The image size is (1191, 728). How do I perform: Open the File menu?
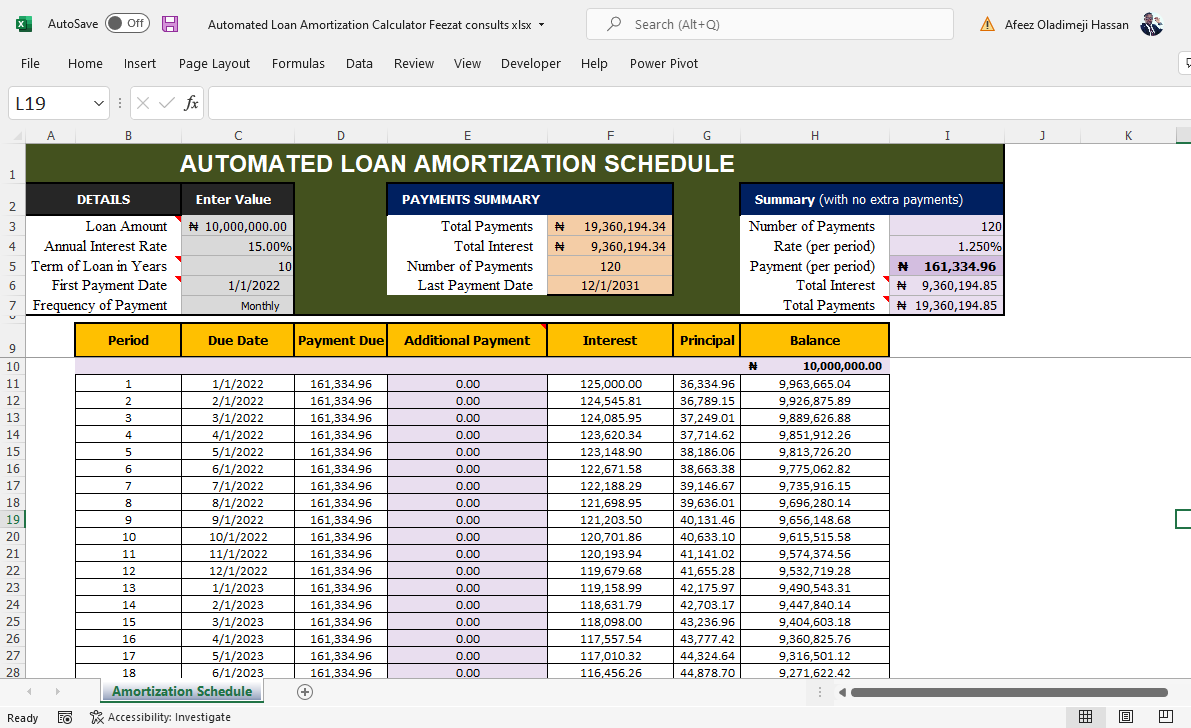click(x=30, y=63)
